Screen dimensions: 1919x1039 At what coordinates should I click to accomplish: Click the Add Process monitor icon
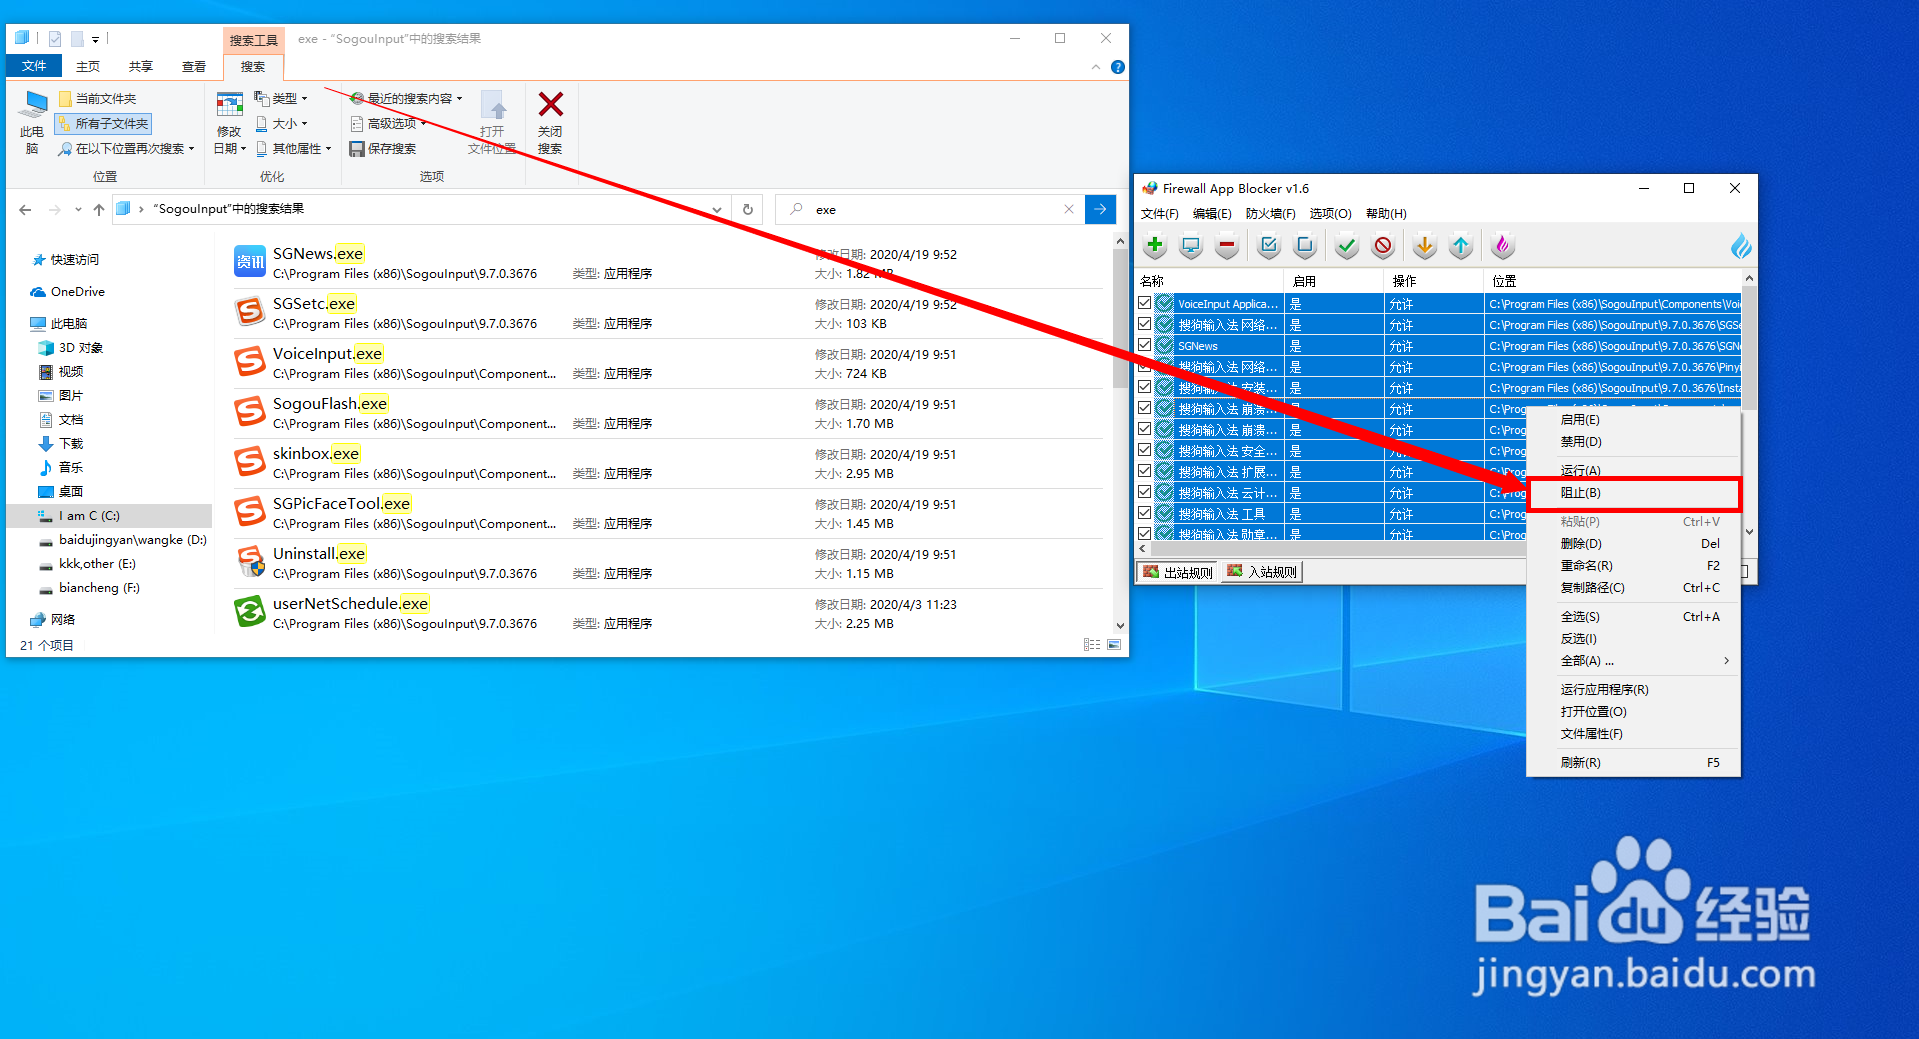(x=1191, y=245)
